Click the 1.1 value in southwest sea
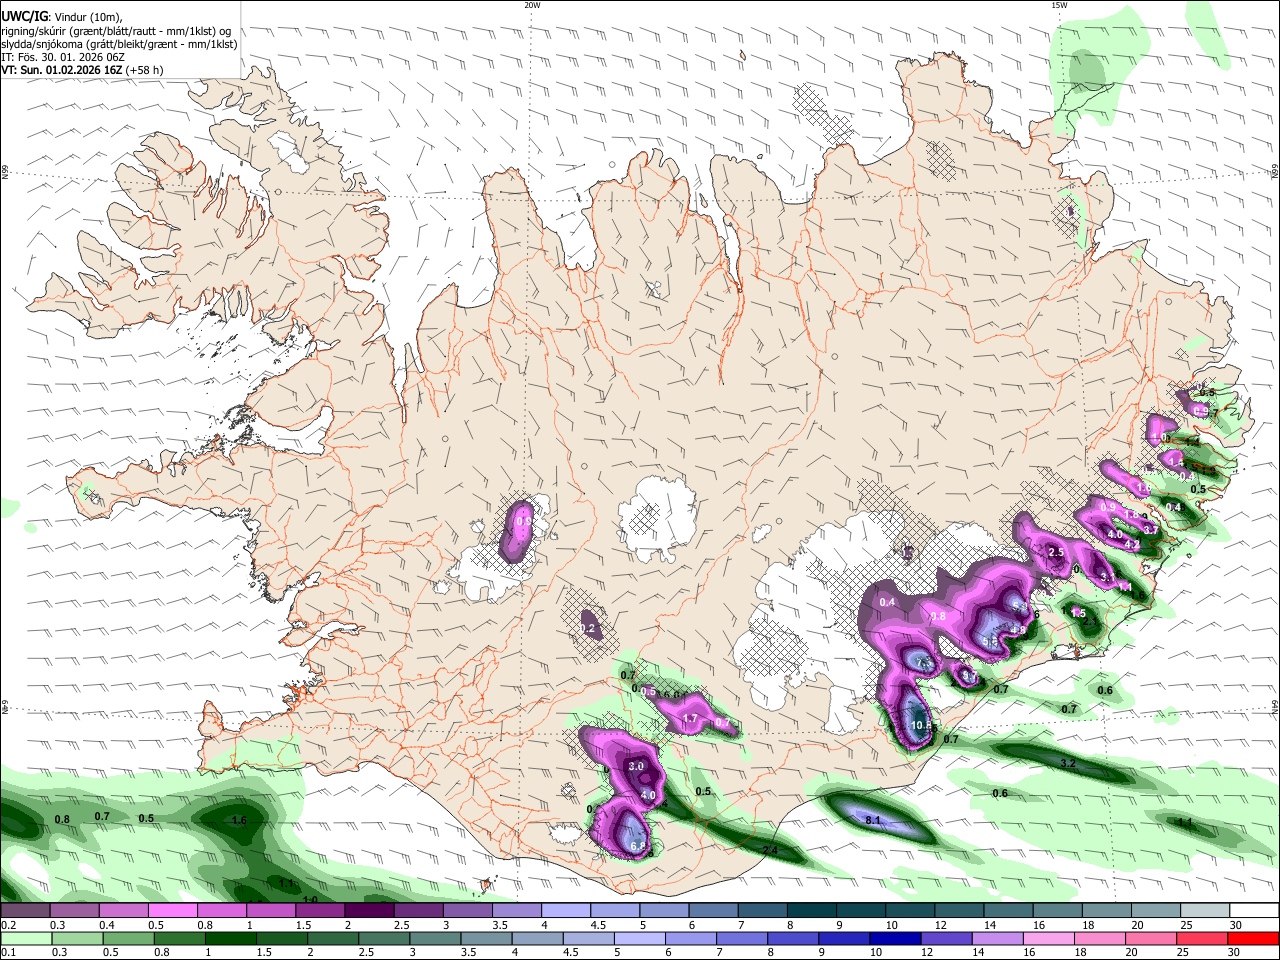This screenshot has height=960, width=1280. (287, 884)
